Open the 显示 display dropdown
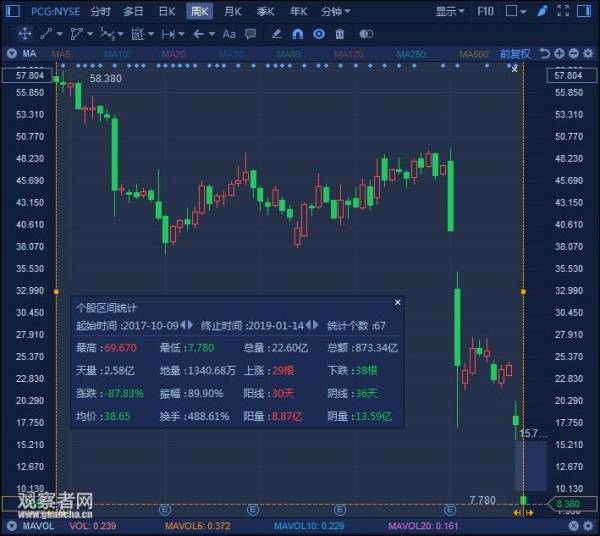The width and height of the screenshot is (600, 536). 450,11
